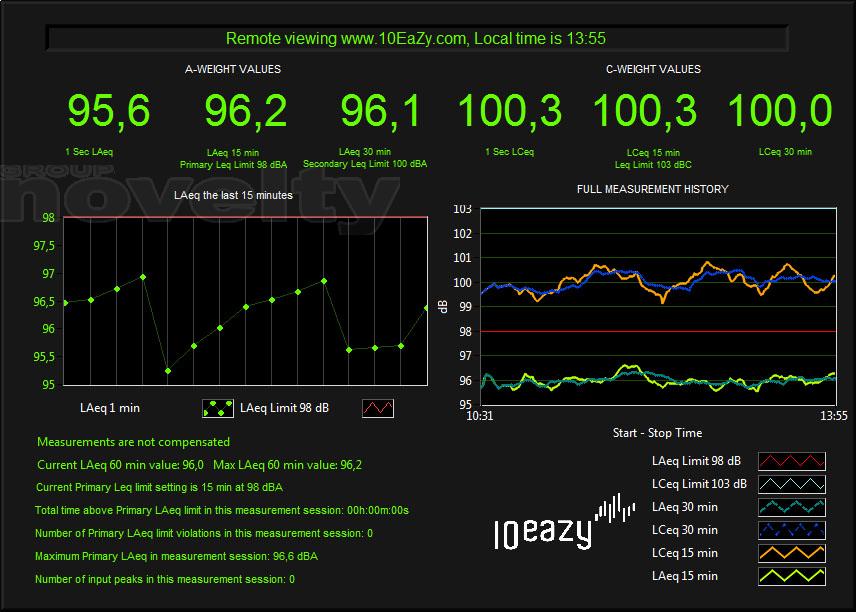Click the red line legend icon below left chart
The width and height of the screenshot is (856, 612).
[x=378, y=408]
